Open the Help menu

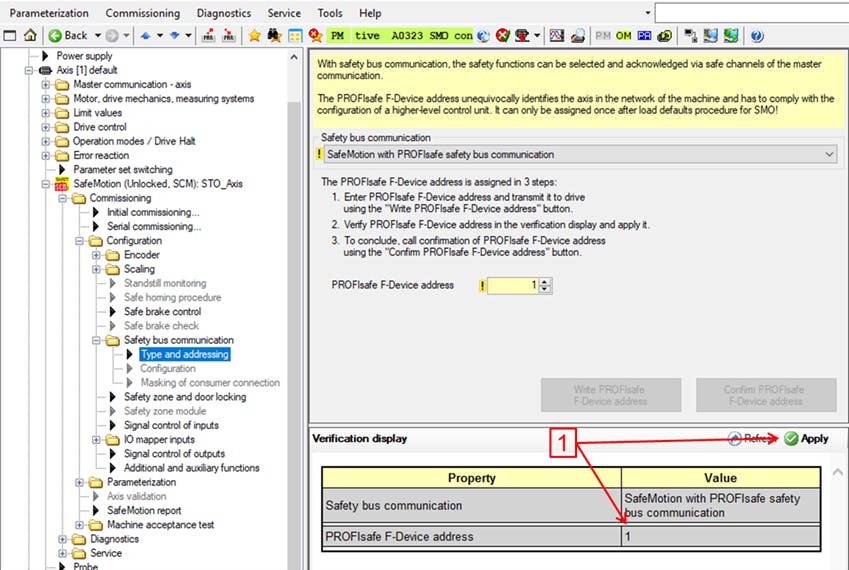370,13
